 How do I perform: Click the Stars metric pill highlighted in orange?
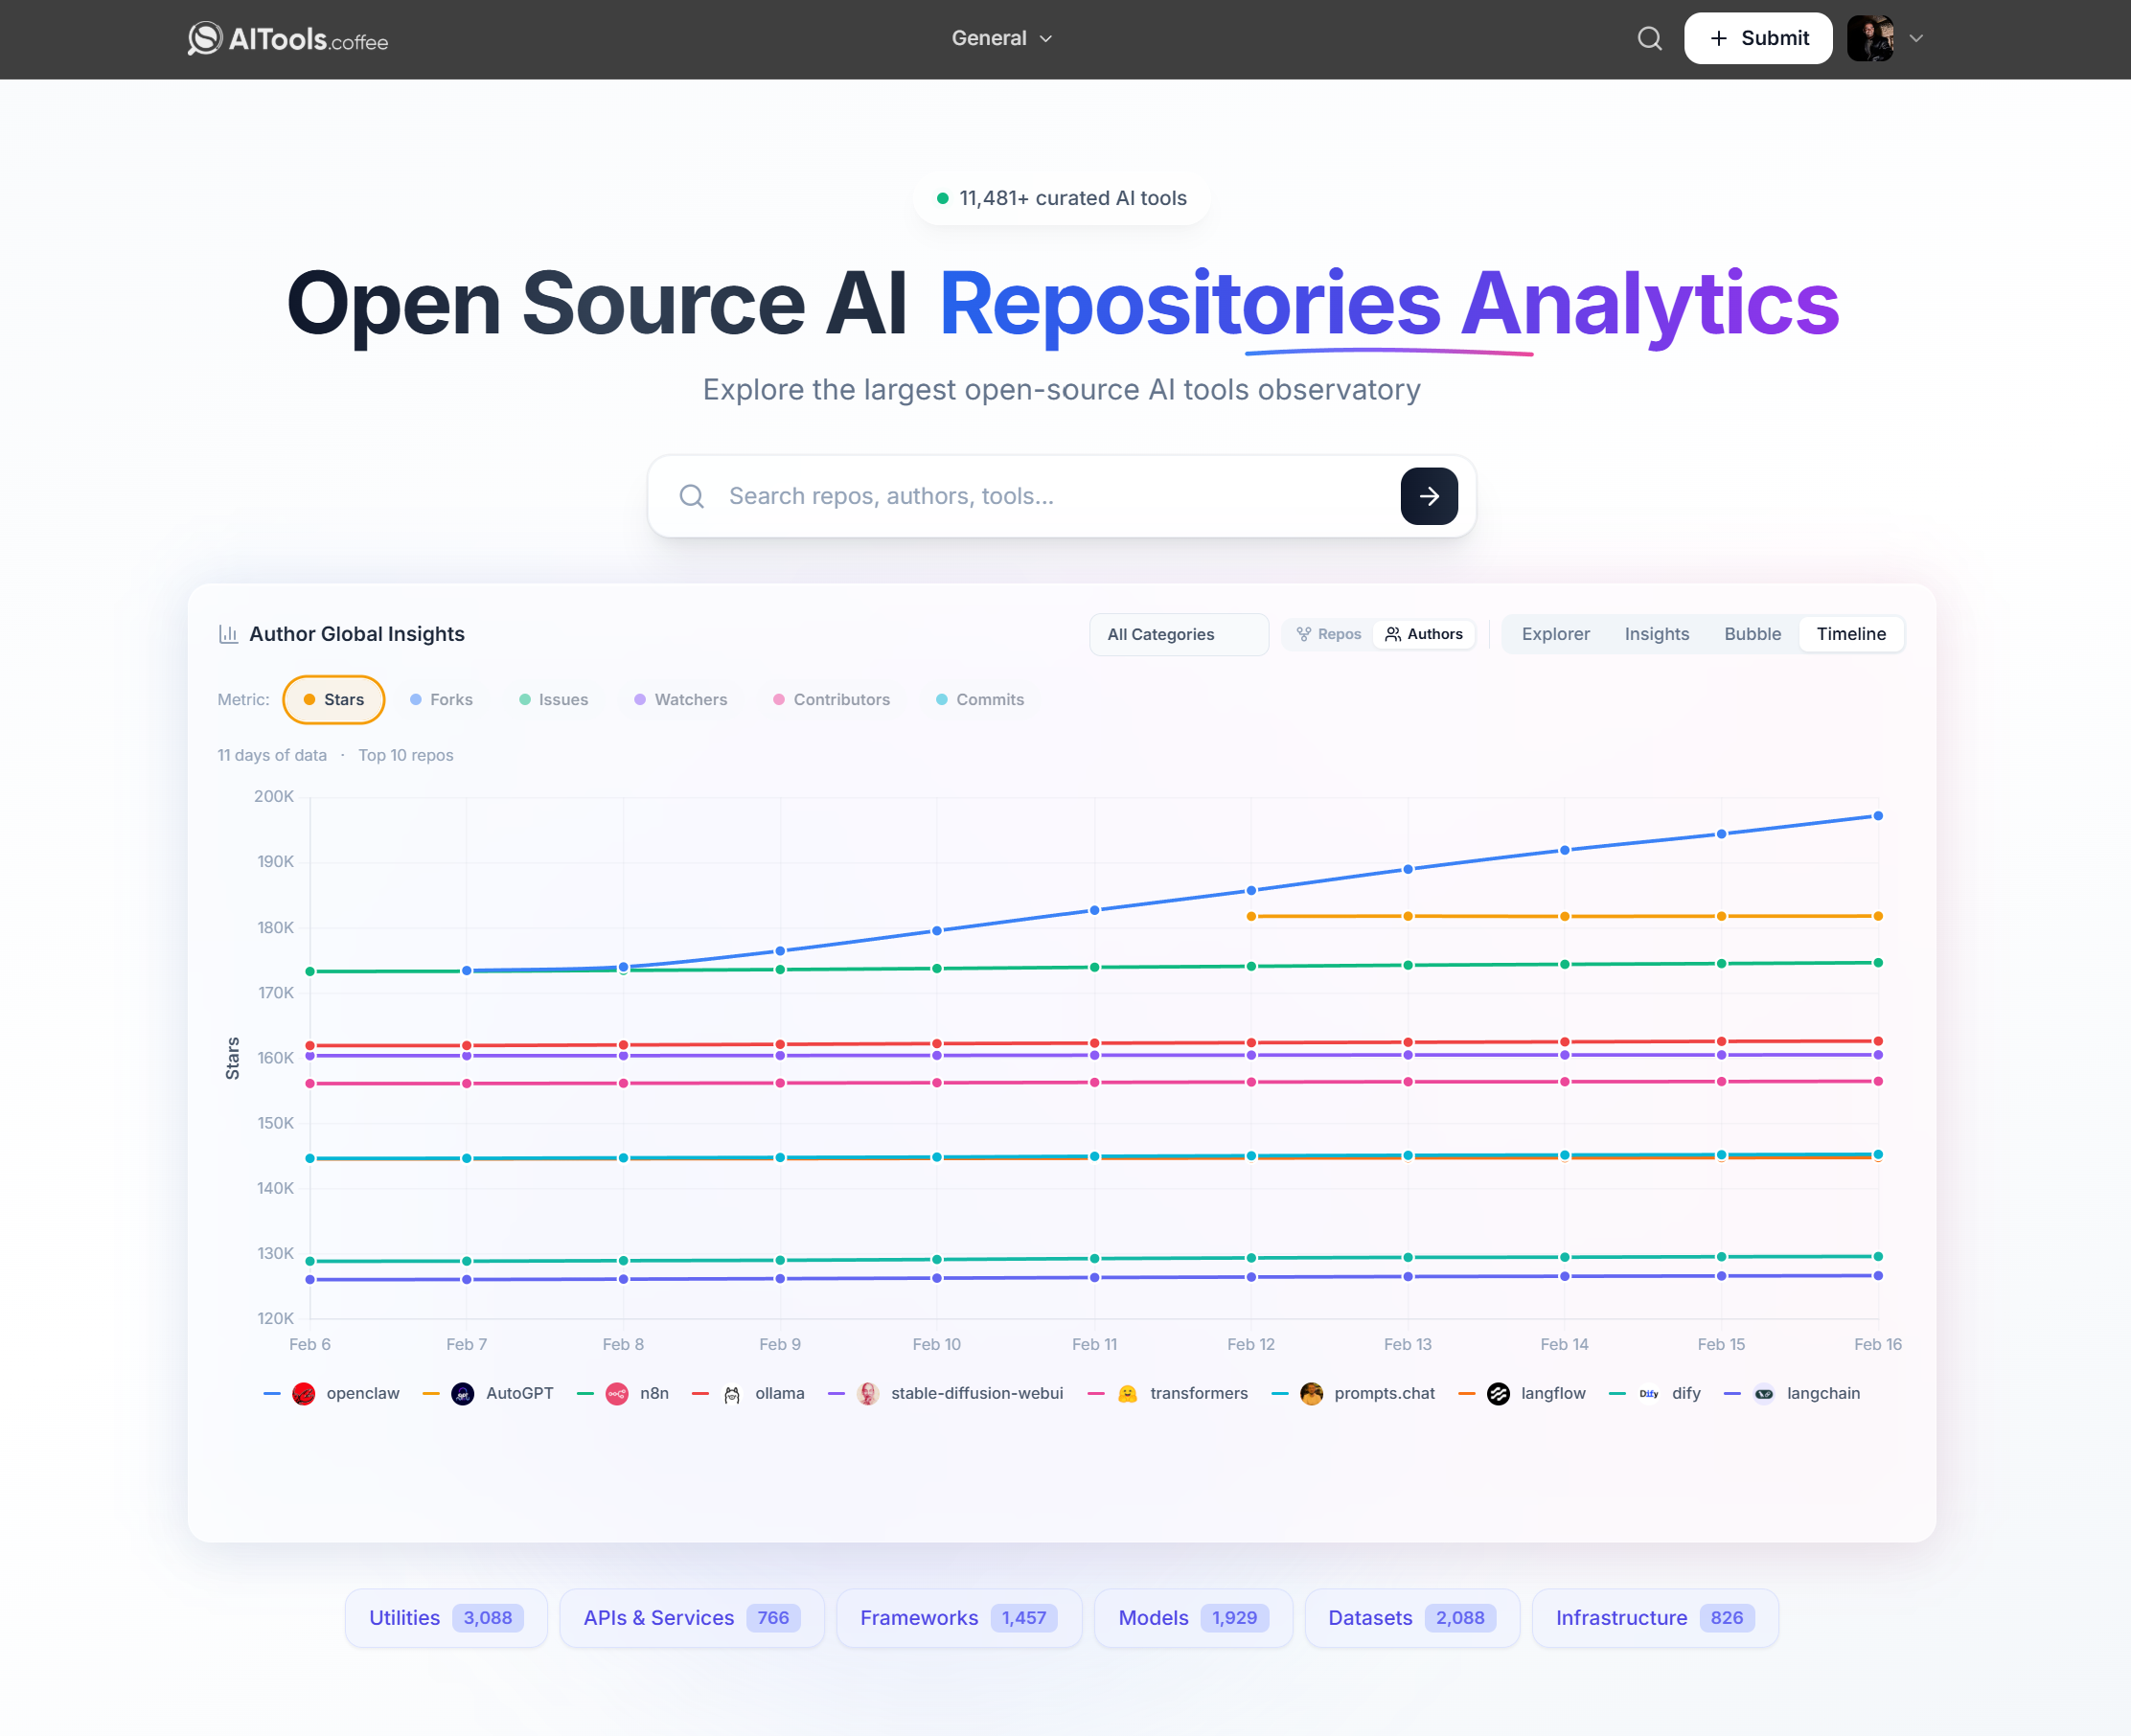click(334, 699)
